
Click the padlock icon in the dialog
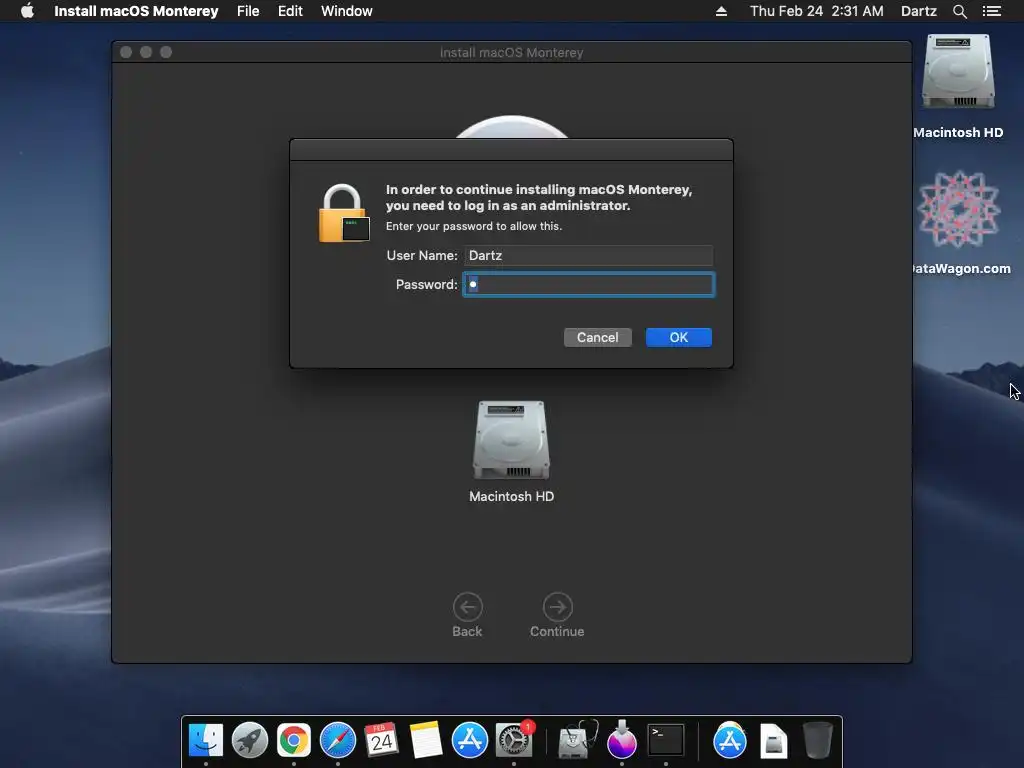pyautogui.click(x=344, y=214)
